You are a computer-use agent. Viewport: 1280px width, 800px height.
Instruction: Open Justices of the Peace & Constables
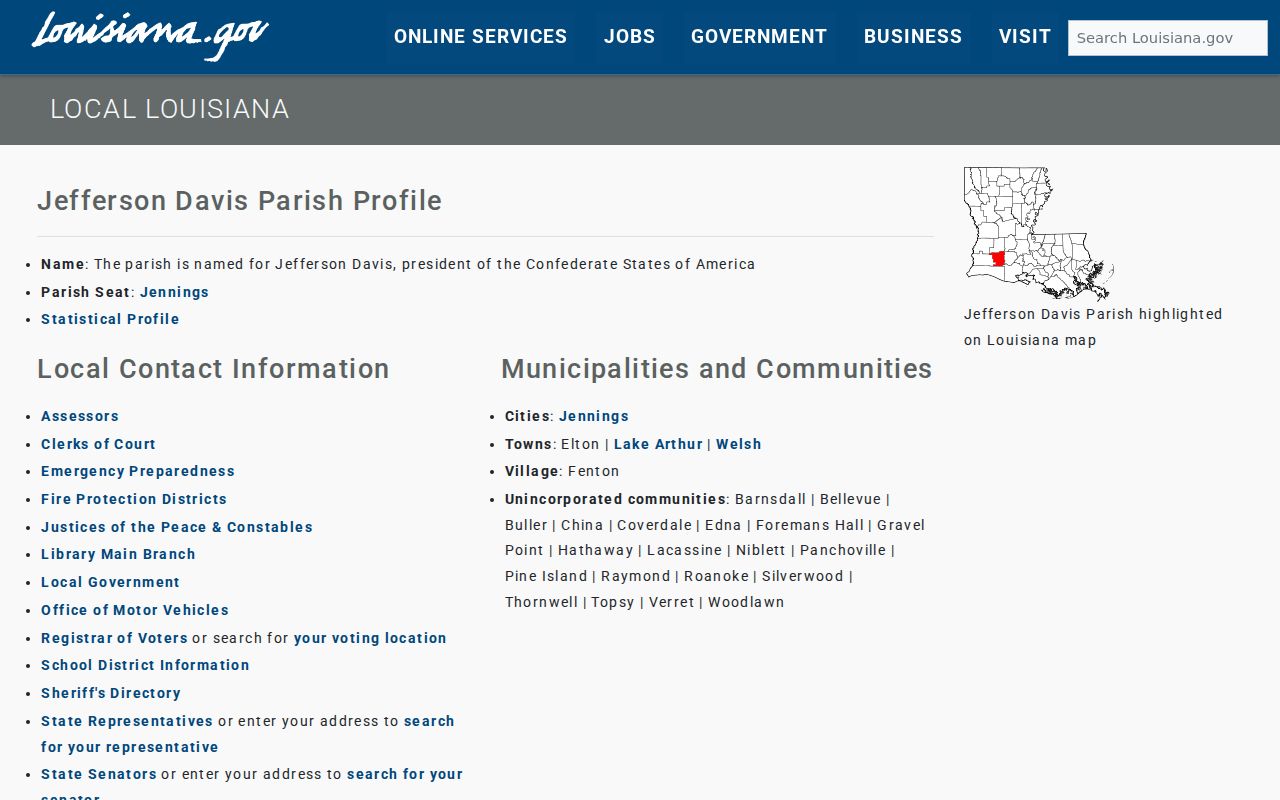tap(177, 527)
